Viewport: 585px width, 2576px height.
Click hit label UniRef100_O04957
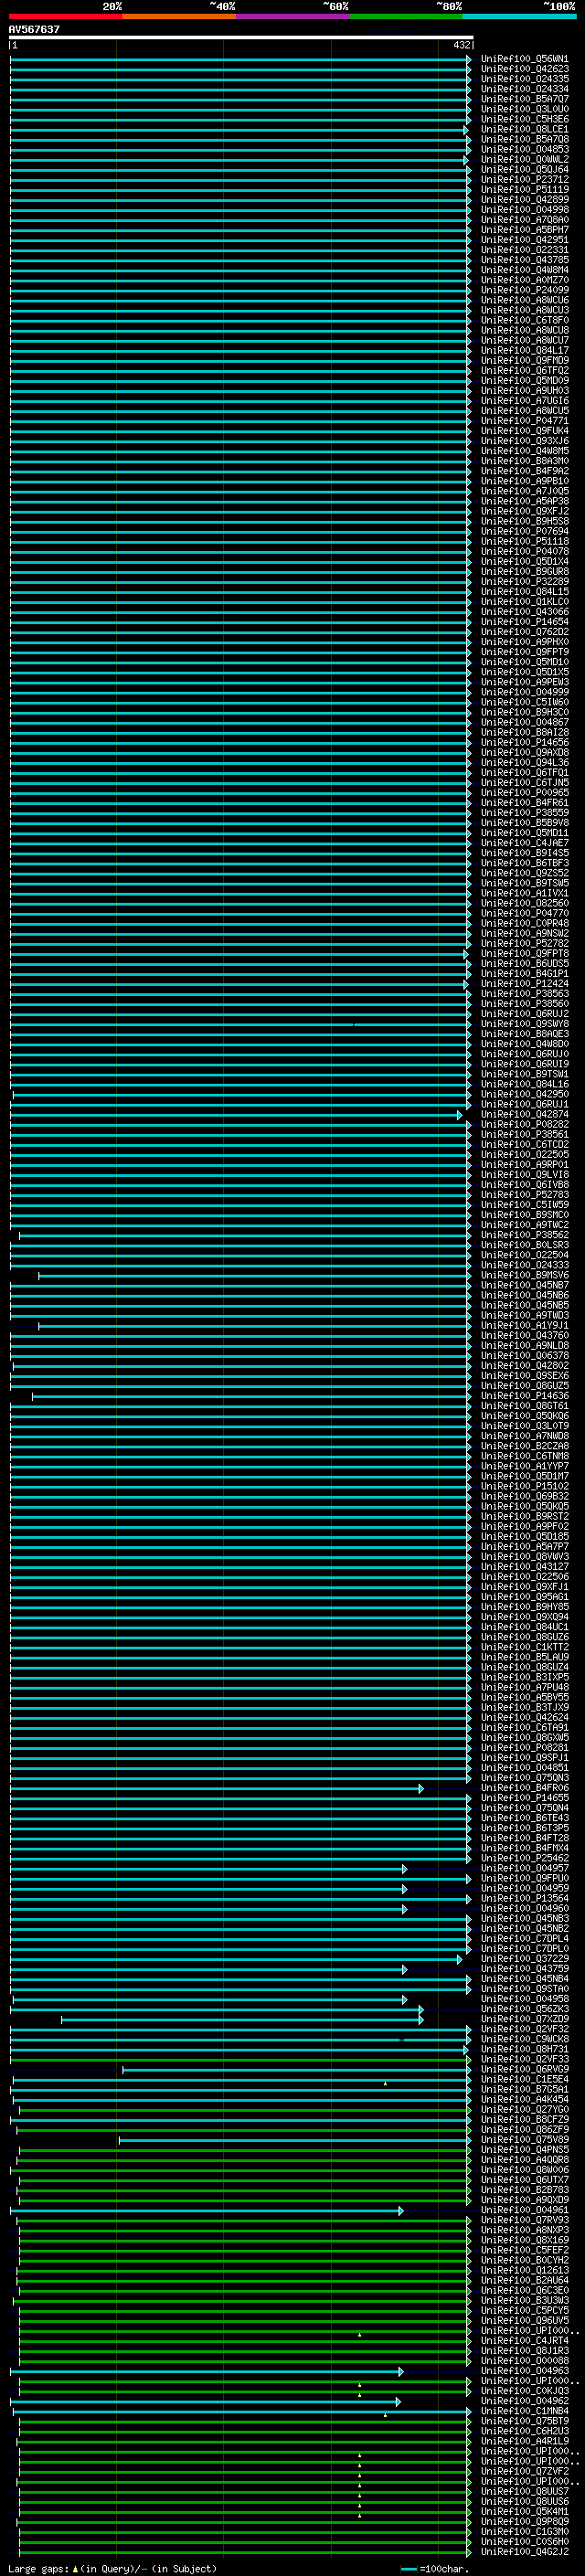(x=525, y=1868)
